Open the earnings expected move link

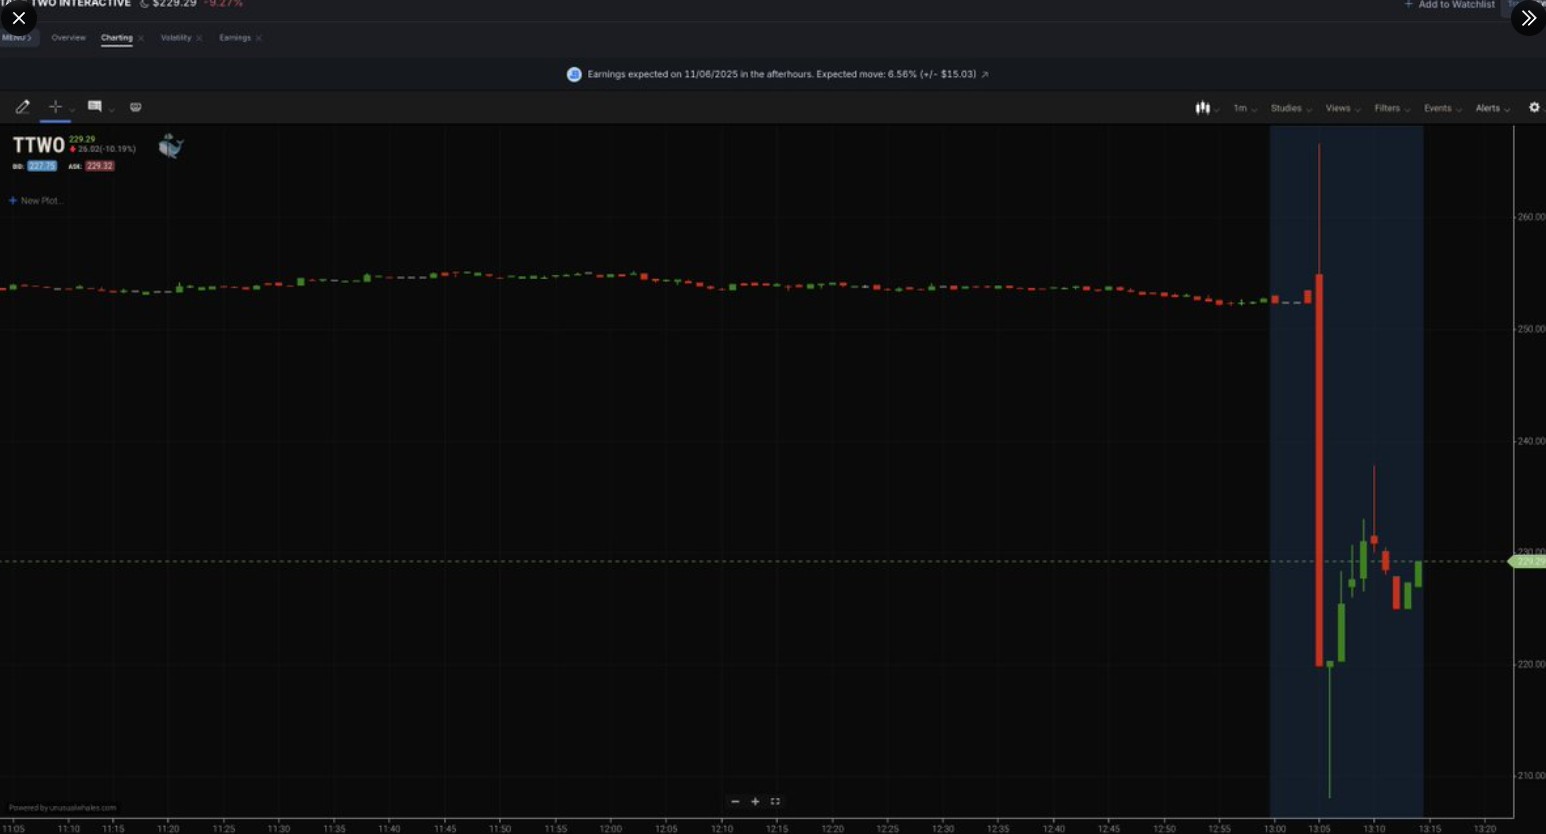(985, 75)
